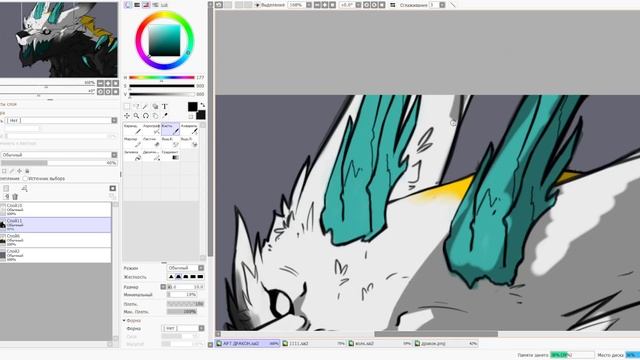Select the lasso selection tool

136,107
